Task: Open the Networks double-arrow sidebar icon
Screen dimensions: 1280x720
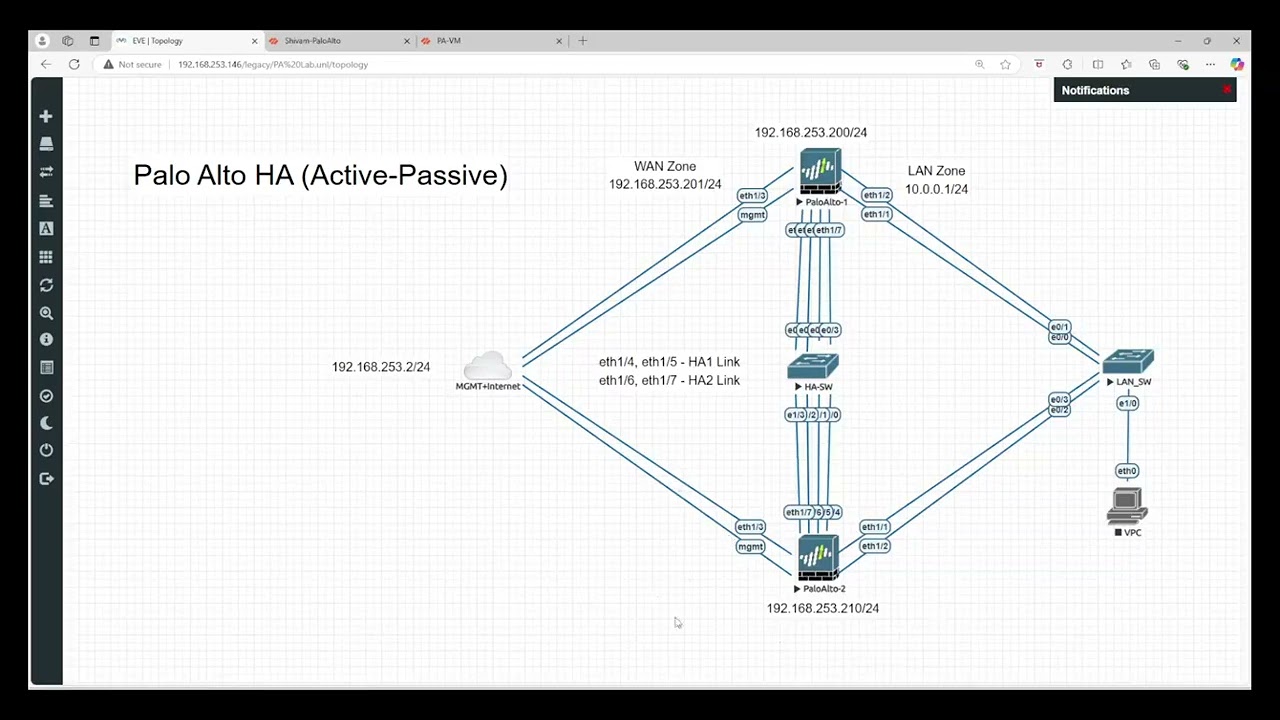Action: click(x=46, y=172)
